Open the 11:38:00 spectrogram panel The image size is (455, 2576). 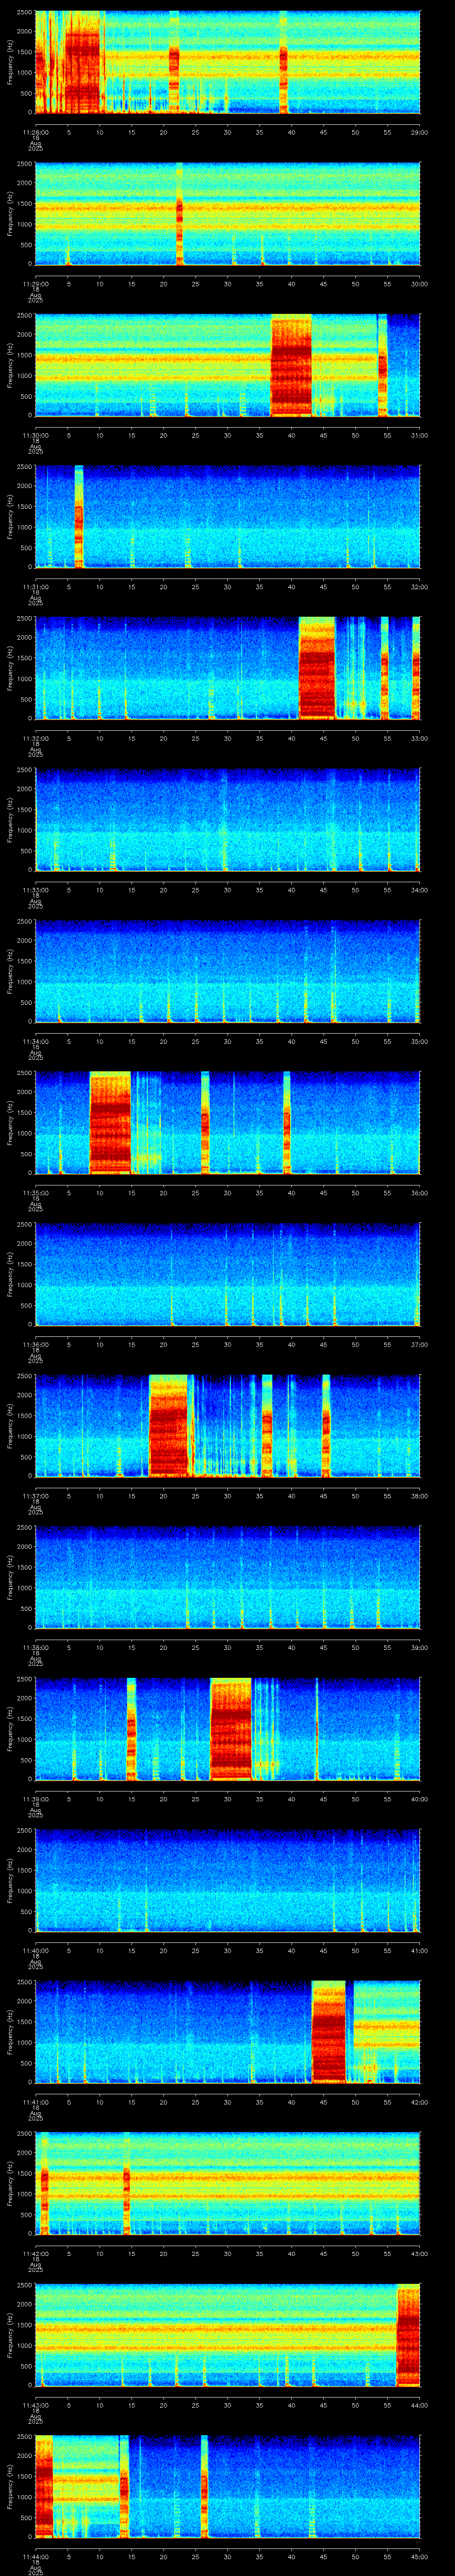pyautogui.click(x=227, y=1577)
